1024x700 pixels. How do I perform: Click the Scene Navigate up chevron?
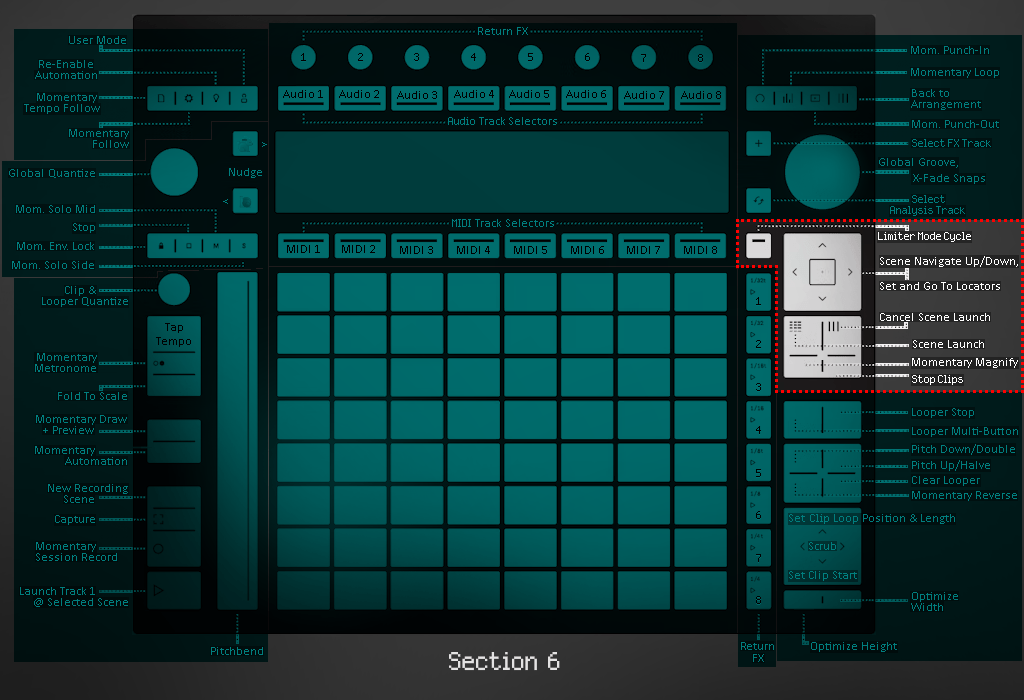[x=822, y=244]
